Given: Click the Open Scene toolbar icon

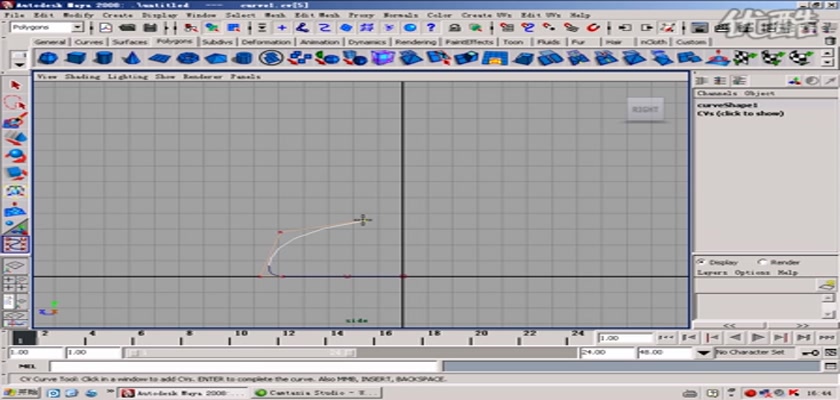Looking at the screenshot, I should pos(127,27).
